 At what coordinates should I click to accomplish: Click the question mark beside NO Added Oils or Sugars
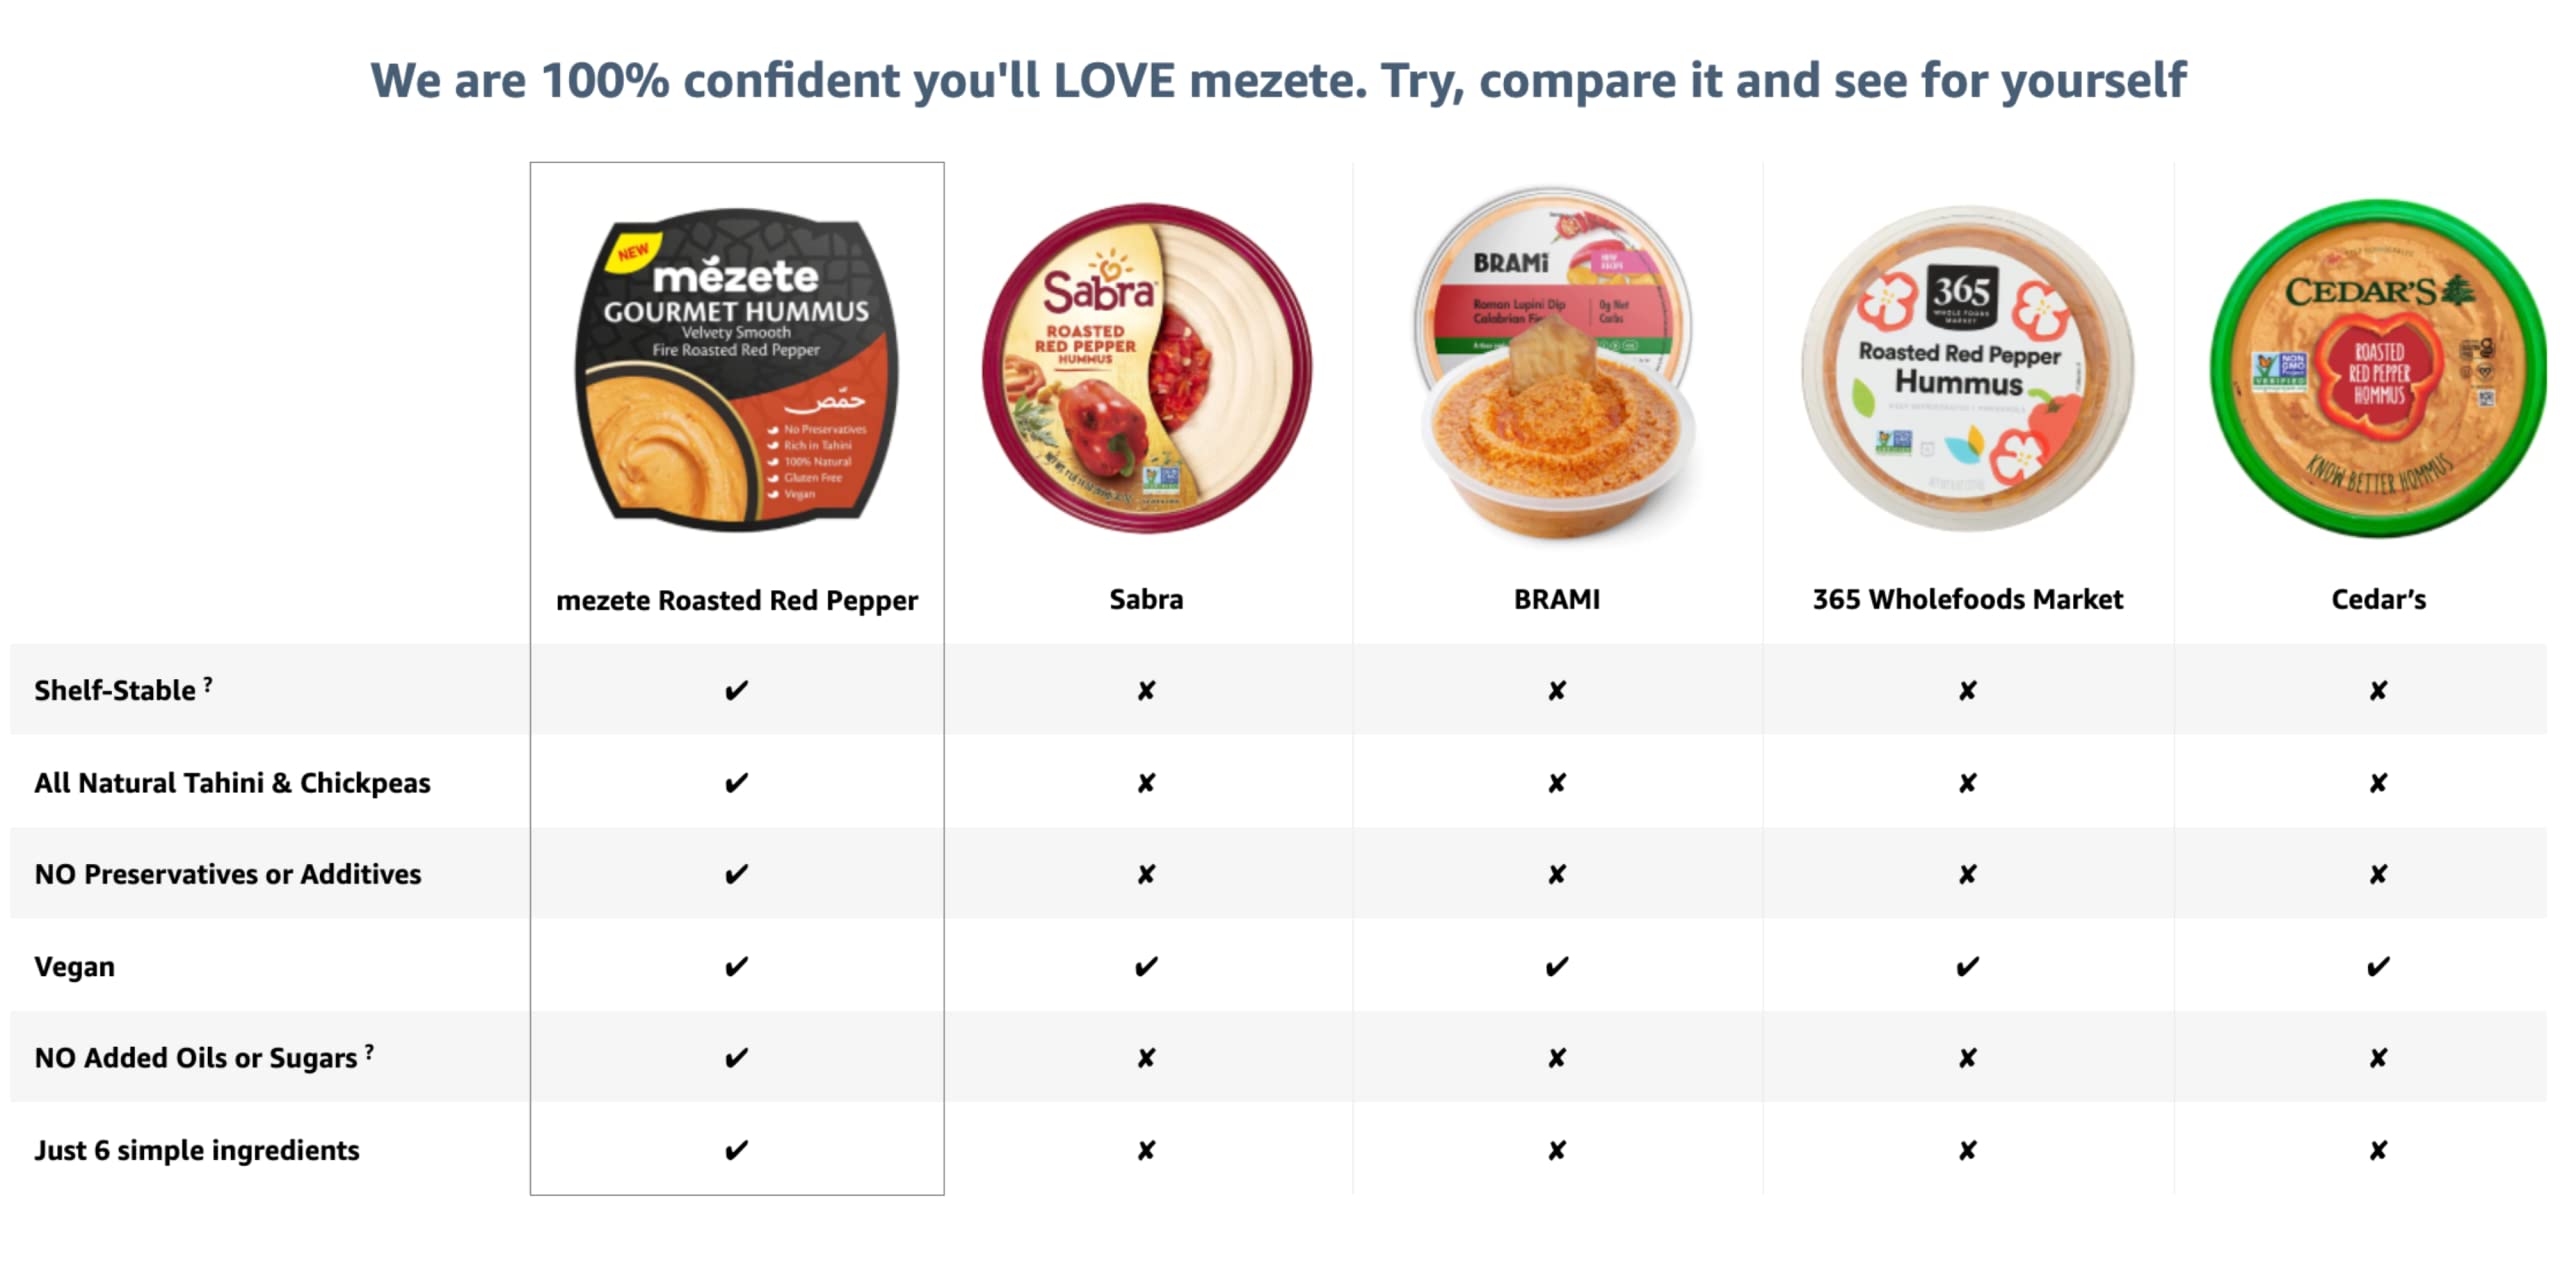(x=370, y=1052)
